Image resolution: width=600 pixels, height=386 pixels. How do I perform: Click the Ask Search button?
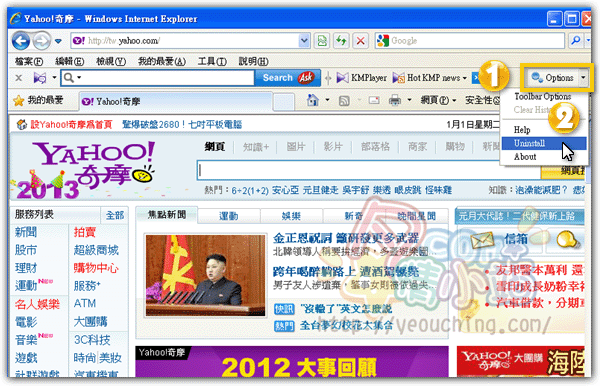point(287,78)
